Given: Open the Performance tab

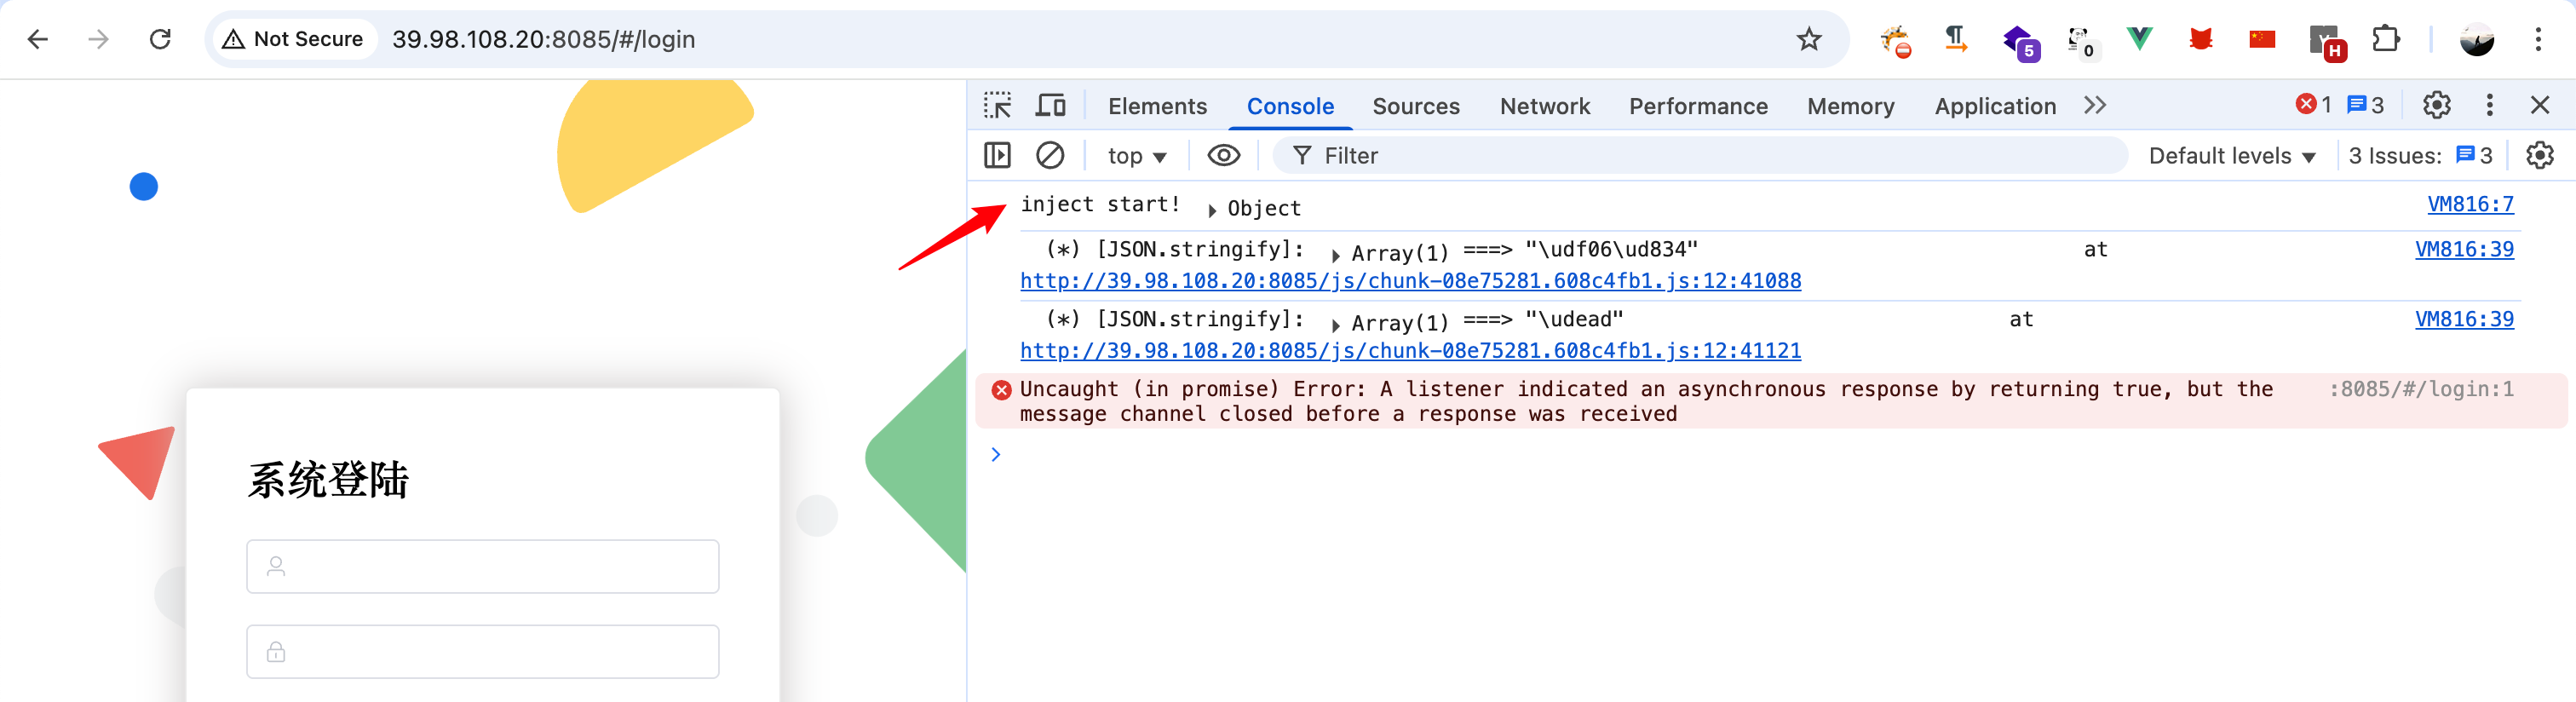Looking at the screenshot, I should 1698,106.
